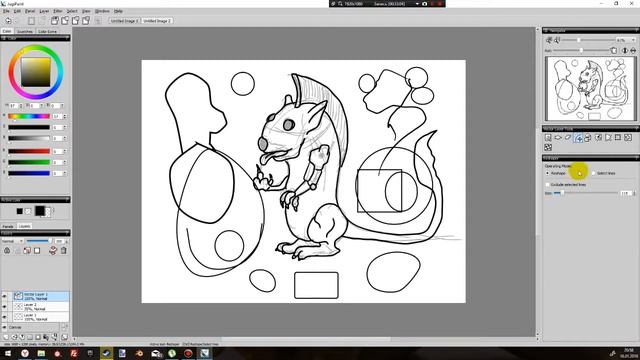
Task: Open the Filter menu
Action: pyautogui.click(x=58, y=11)
